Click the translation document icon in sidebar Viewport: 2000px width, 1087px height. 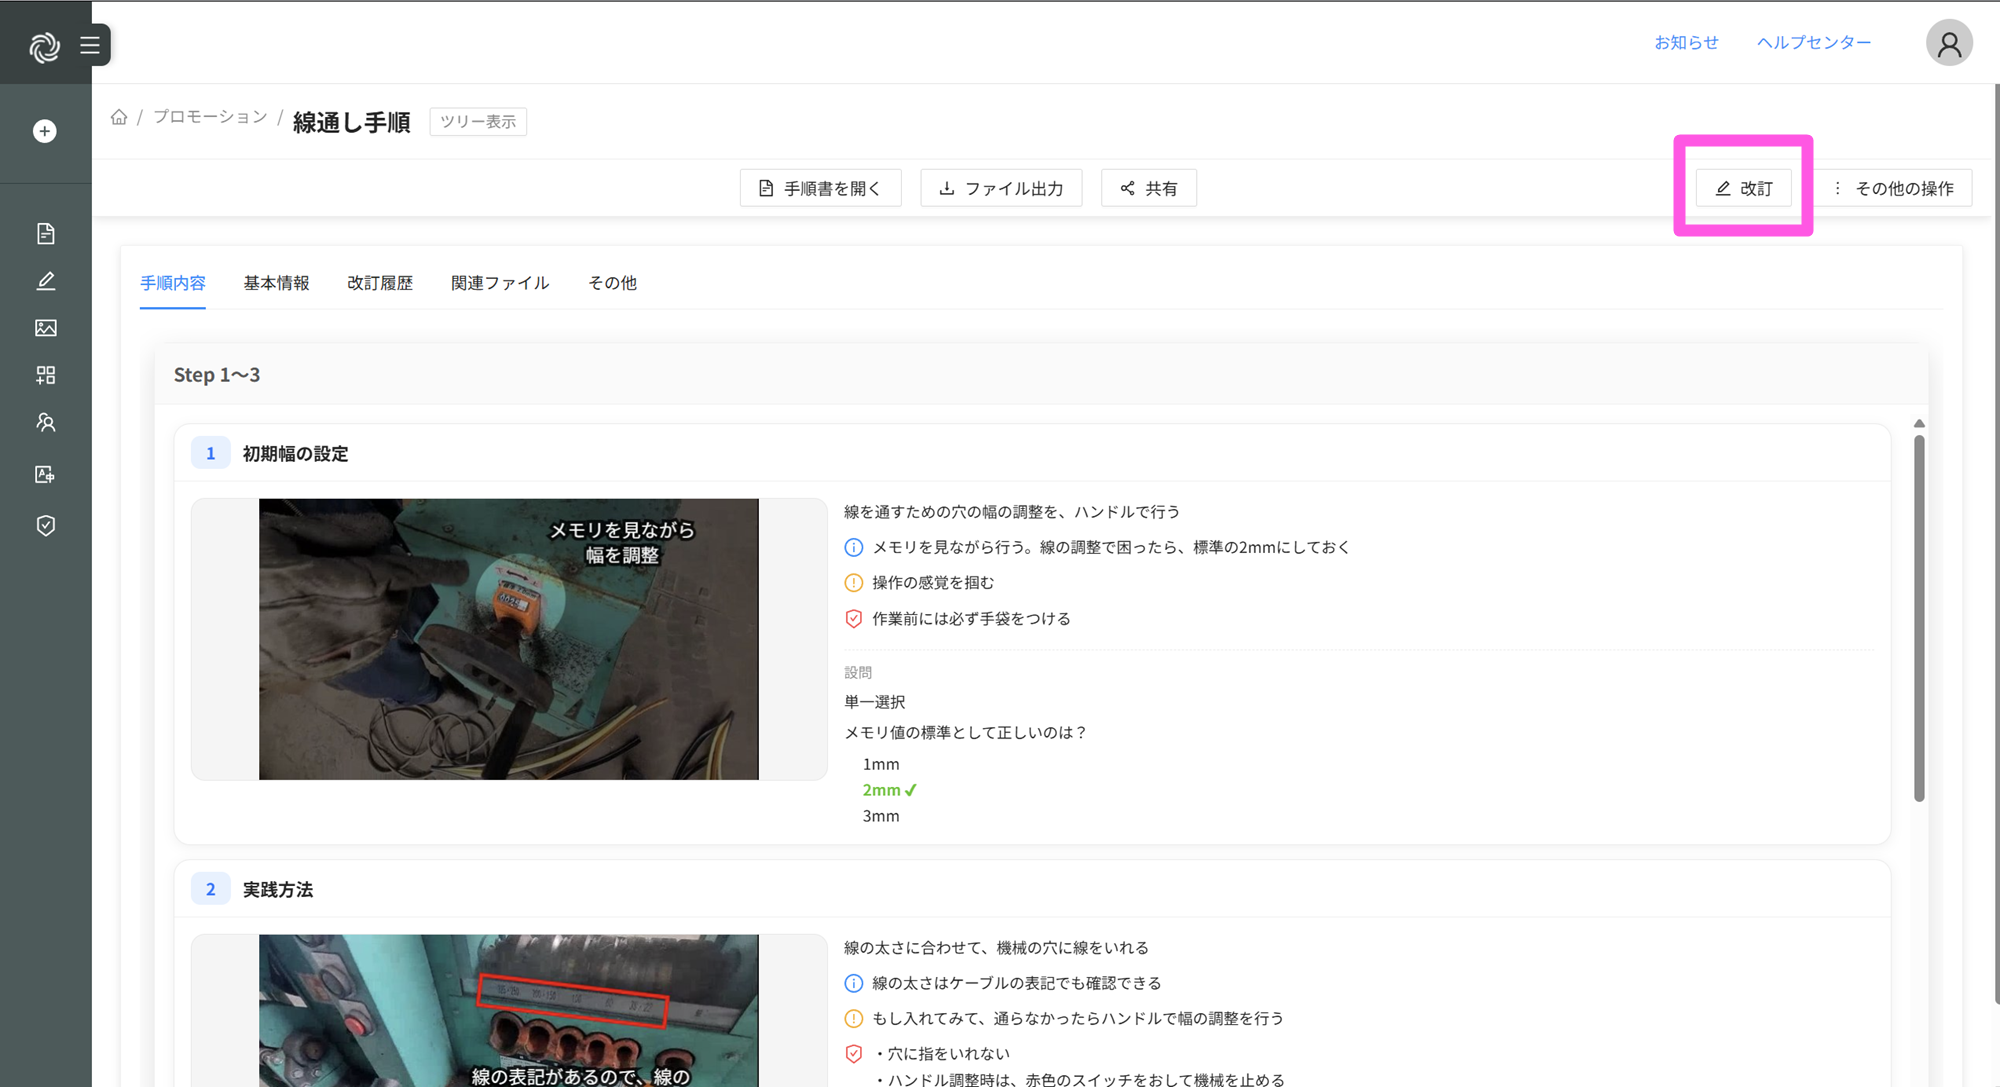(x=45, y=474)
